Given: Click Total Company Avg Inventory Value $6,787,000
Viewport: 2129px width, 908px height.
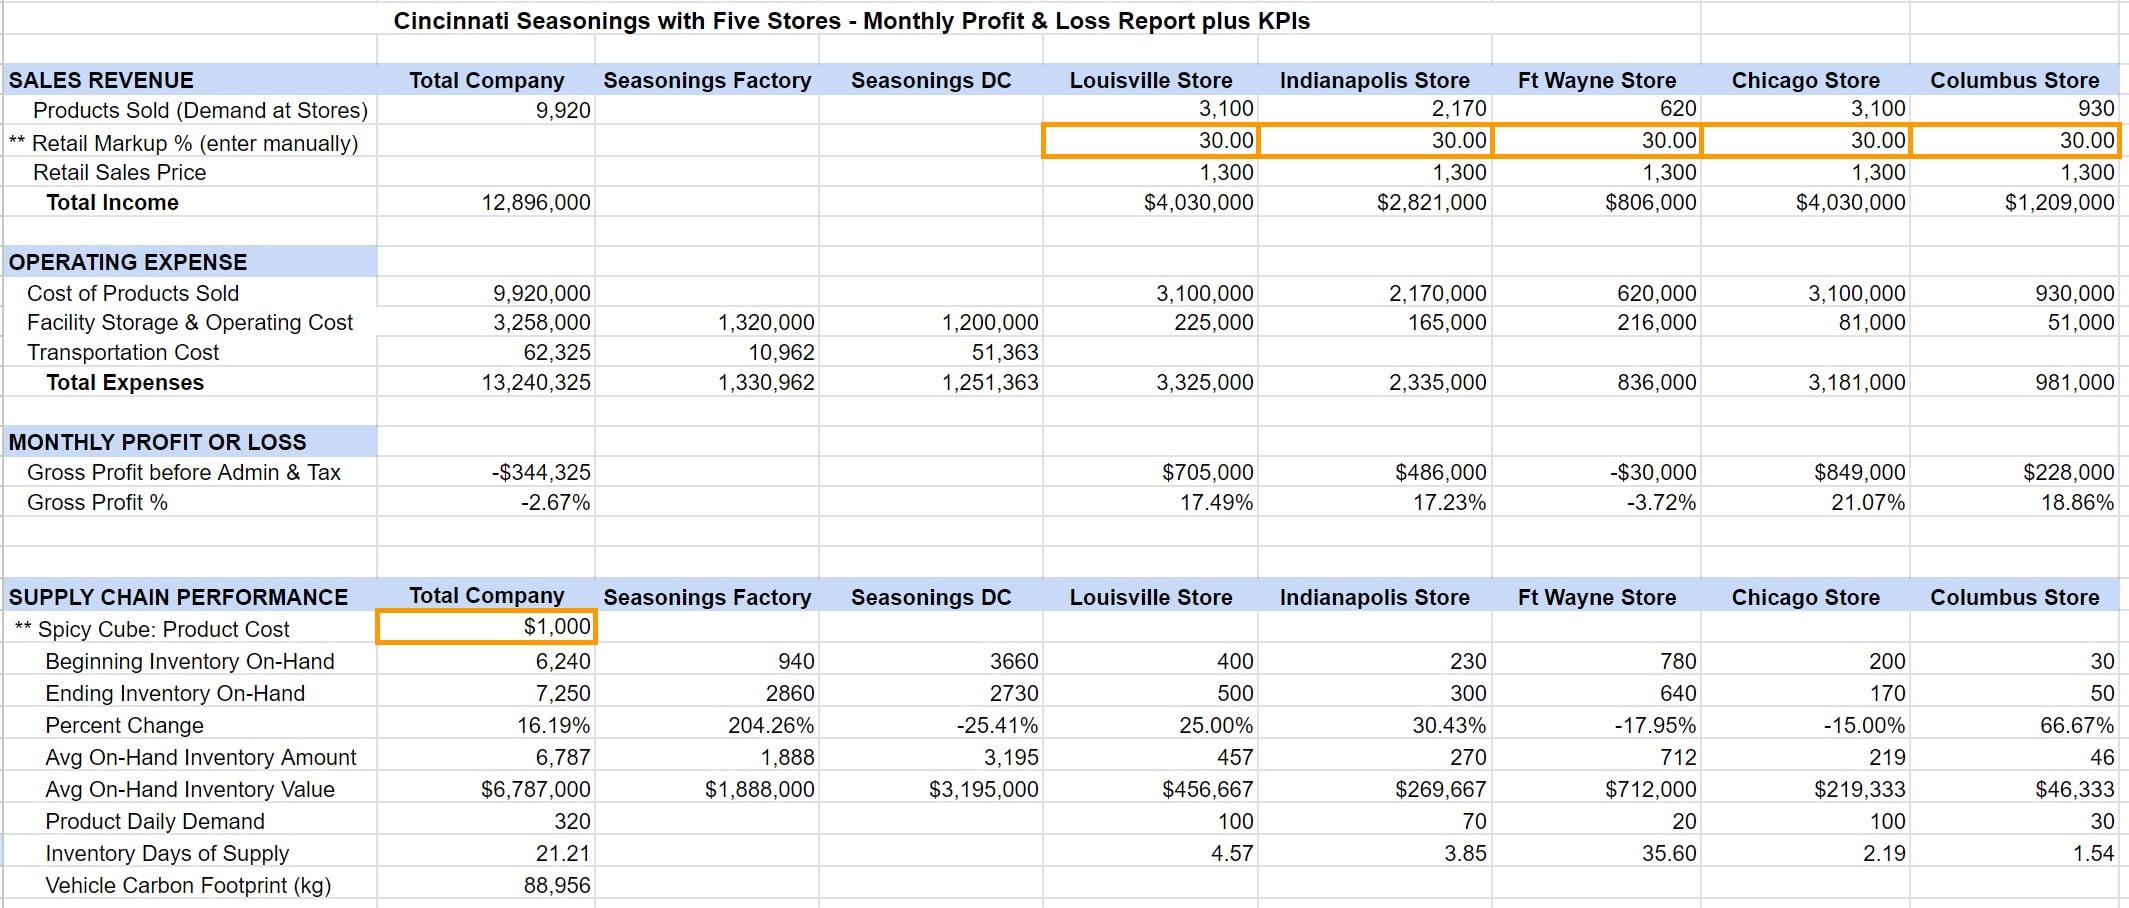Looking at the screenshot, I should [536, 789].
